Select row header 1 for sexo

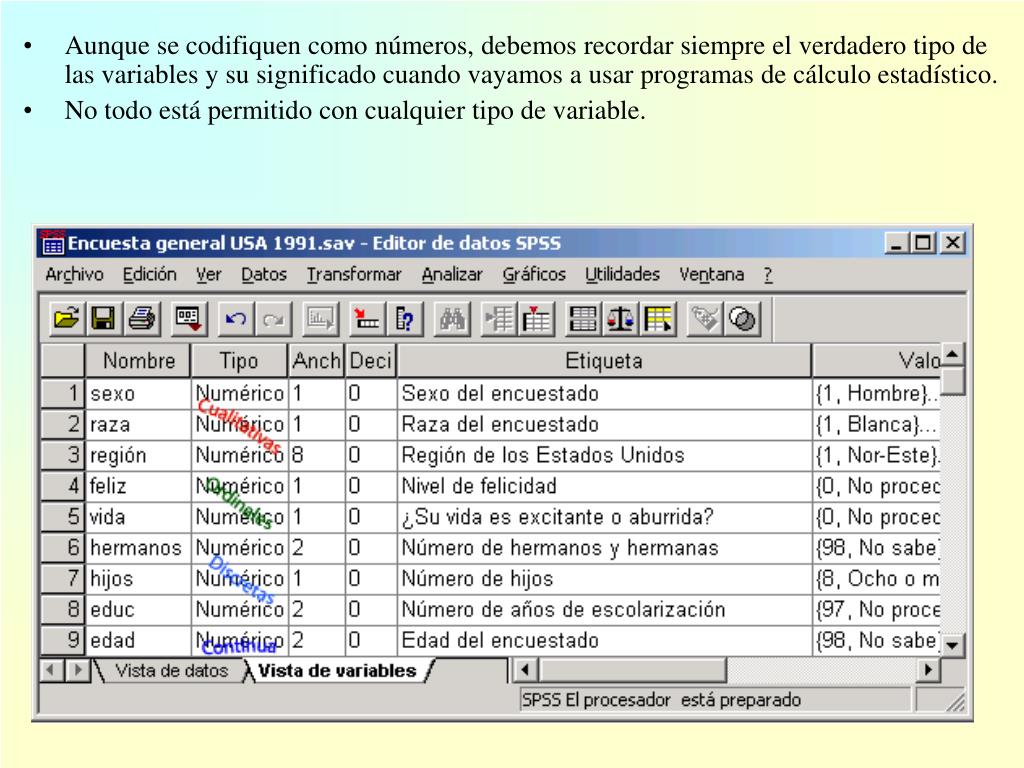[x=63, y=393]
